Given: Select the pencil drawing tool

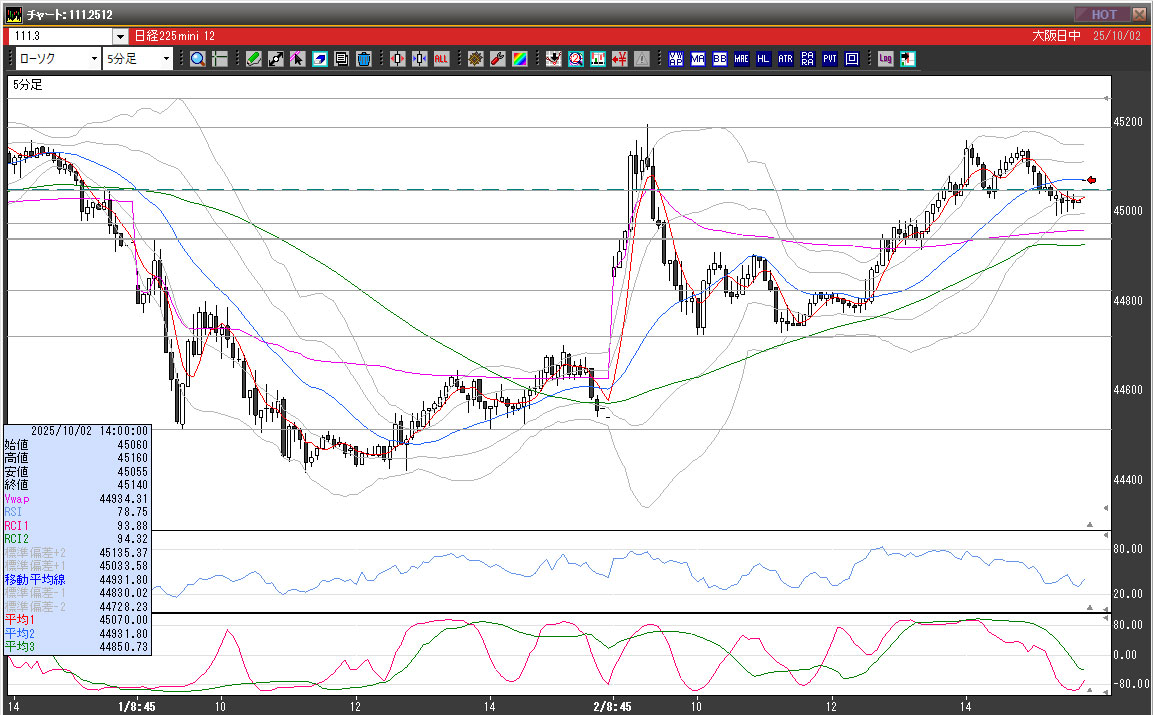Looking at the screenshot, I should tap(254, 59).
